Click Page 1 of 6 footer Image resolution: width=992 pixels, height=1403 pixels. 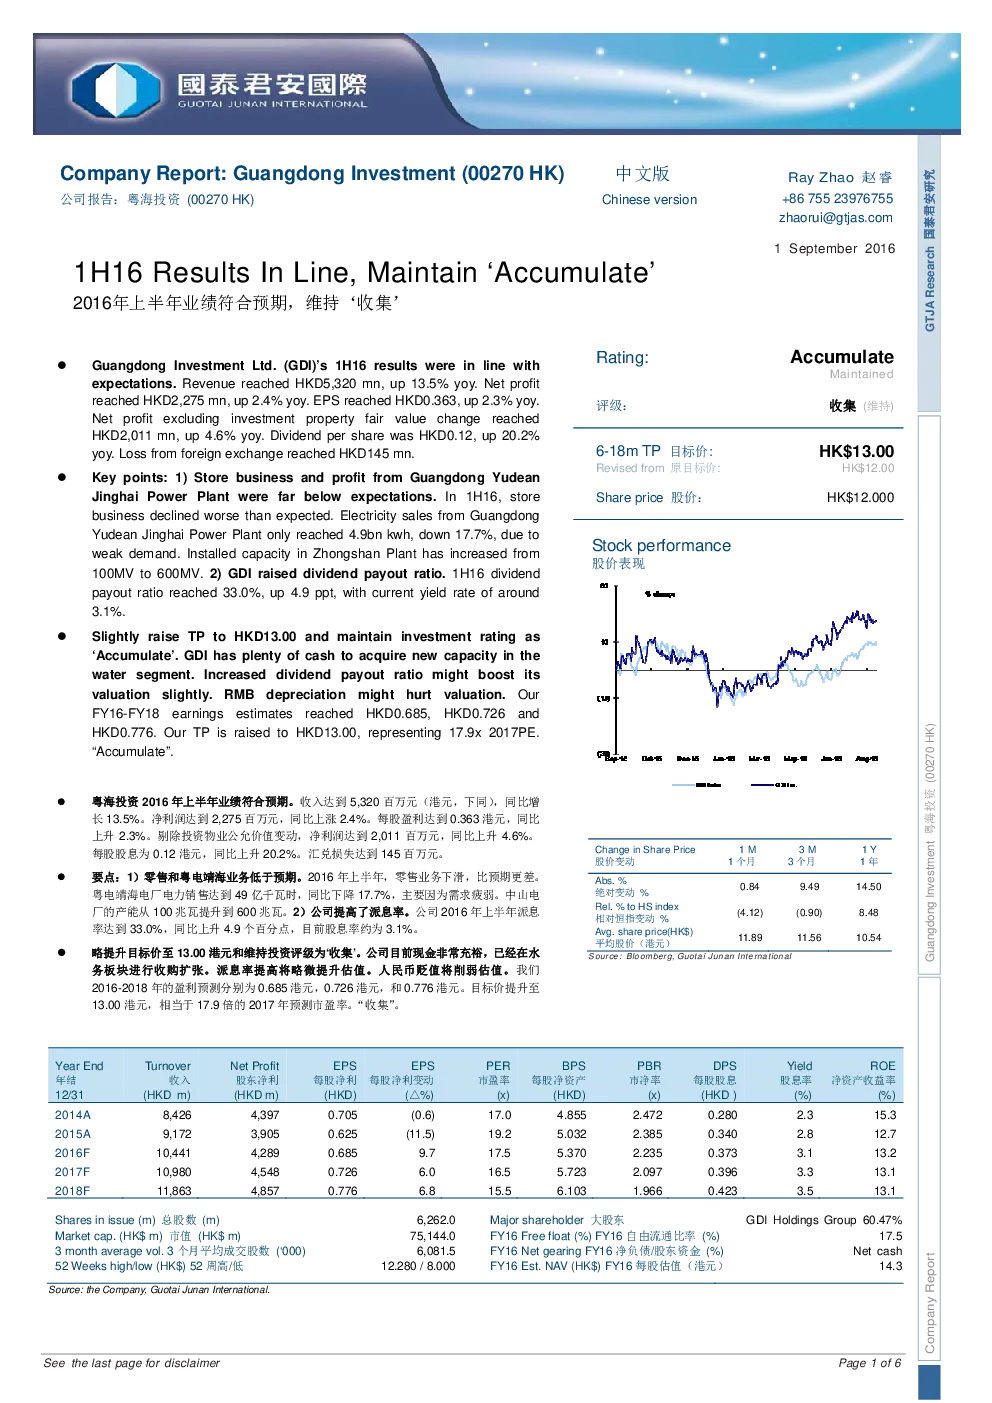870,1363
